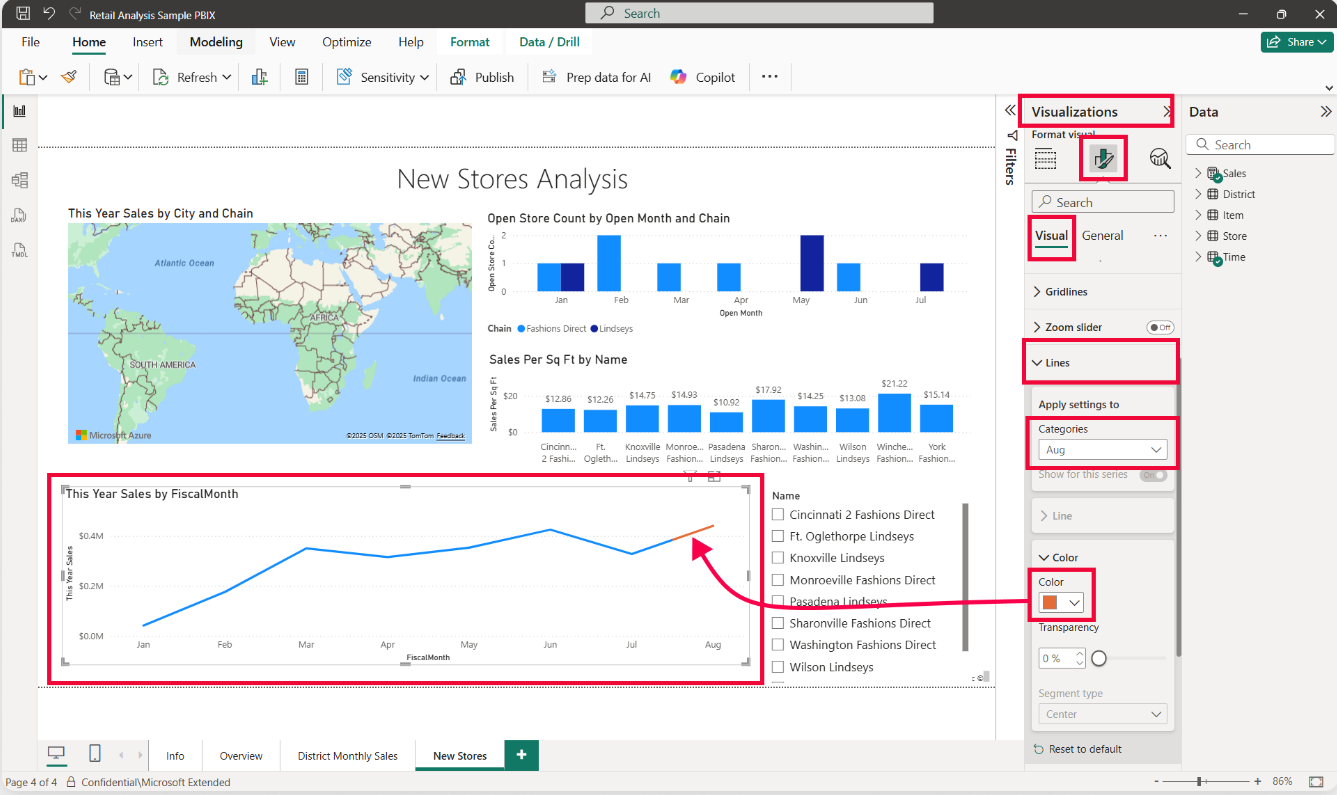Expand the Gridlines section
1337x795 pixels.
(x=1066, y=292)
